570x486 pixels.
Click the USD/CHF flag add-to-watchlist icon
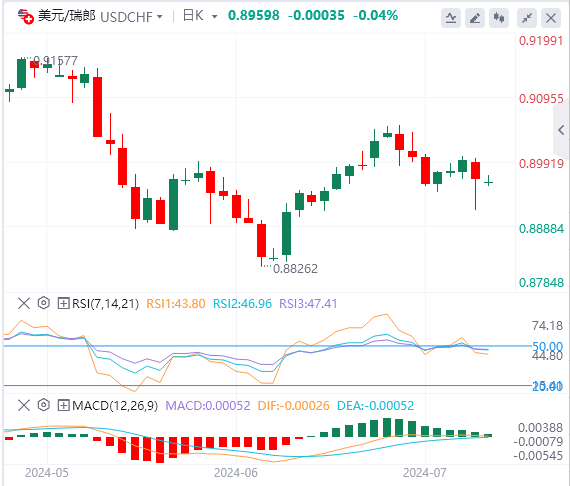[x=25, y=16]
